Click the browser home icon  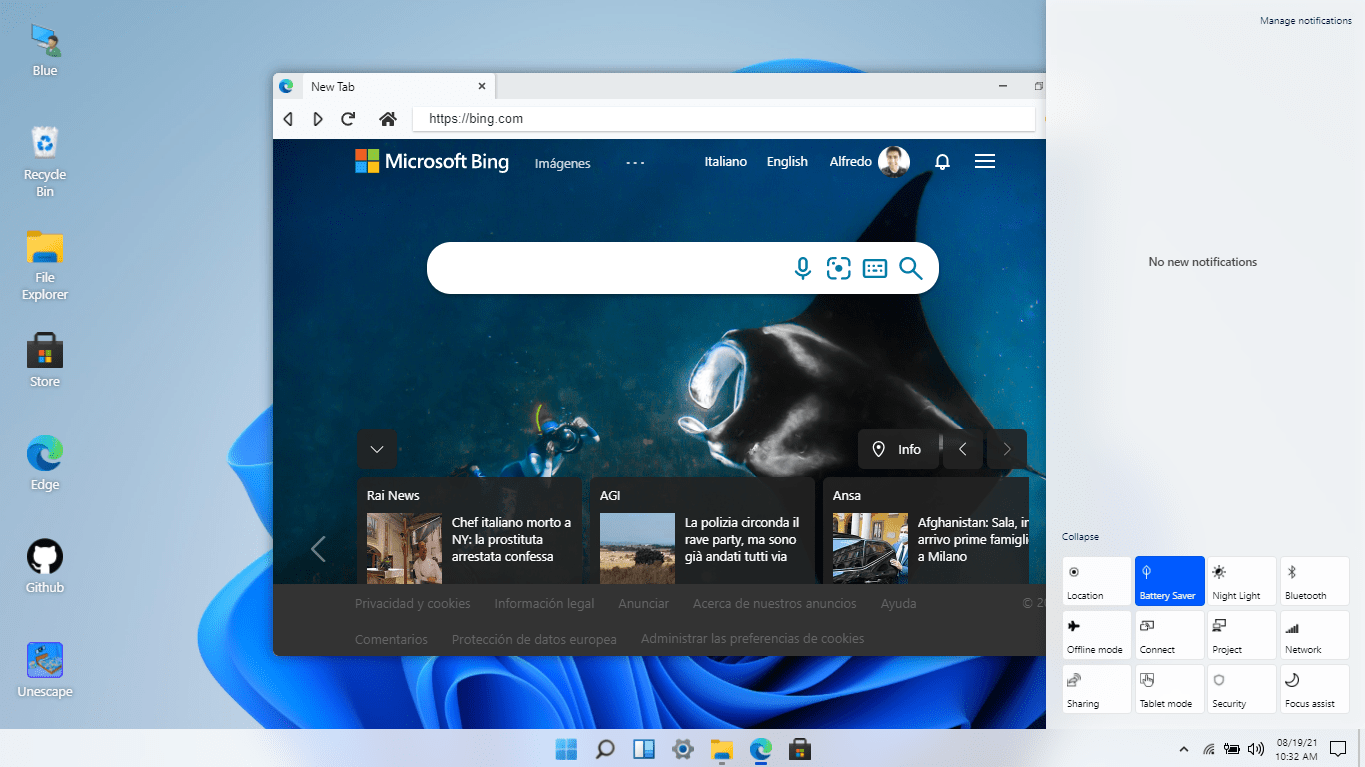click(388, 119)
